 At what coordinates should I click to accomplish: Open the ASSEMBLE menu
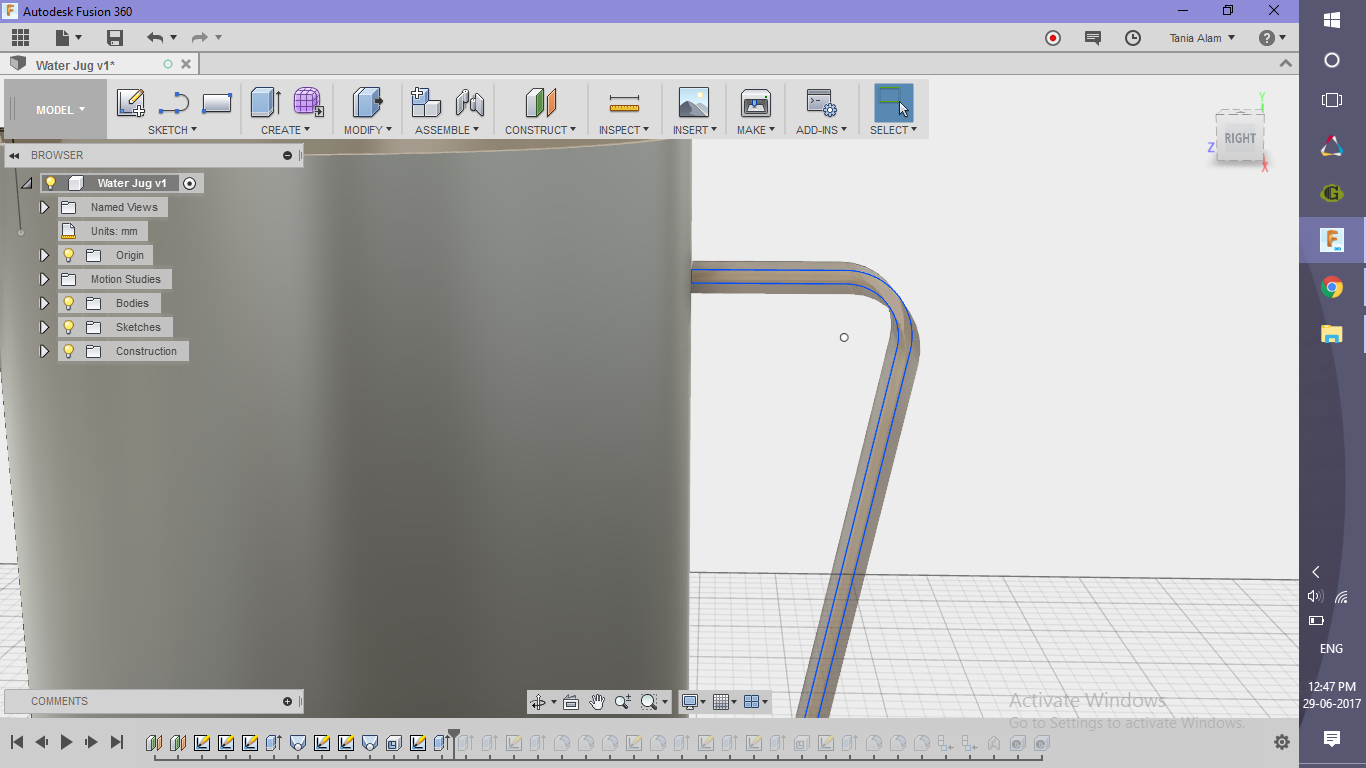(x=447, y=130)
